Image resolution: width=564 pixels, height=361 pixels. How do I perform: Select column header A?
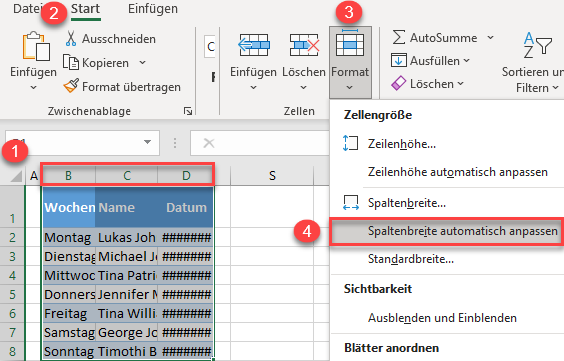[34, 176]
